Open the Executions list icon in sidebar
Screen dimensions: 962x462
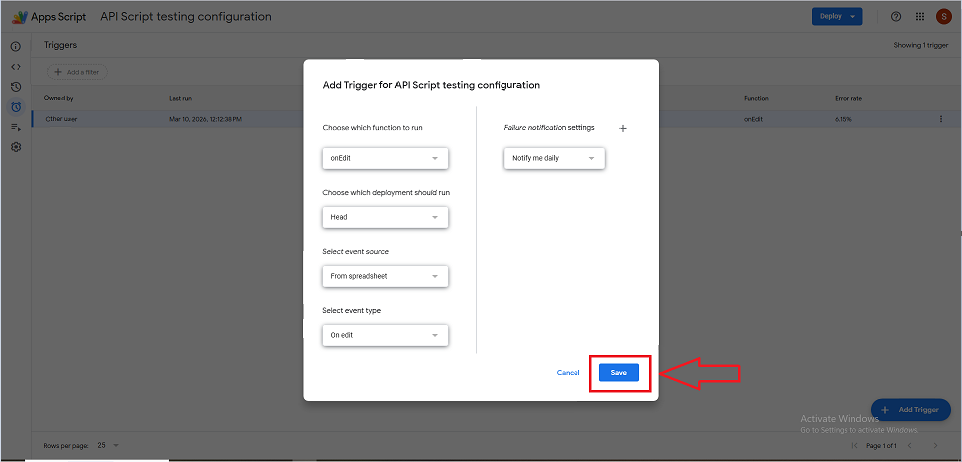pyautogui.click(x=16, y=127)
